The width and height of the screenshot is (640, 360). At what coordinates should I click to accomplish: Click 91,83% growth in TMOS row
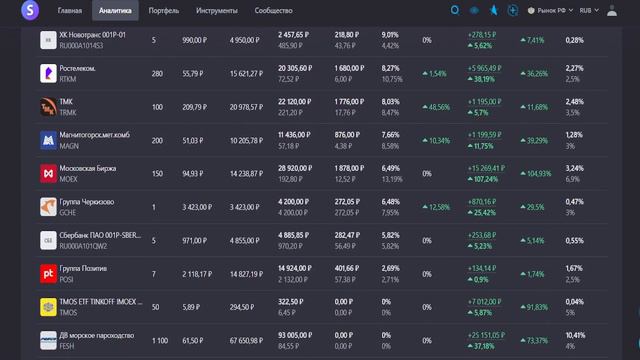point(534,307)
